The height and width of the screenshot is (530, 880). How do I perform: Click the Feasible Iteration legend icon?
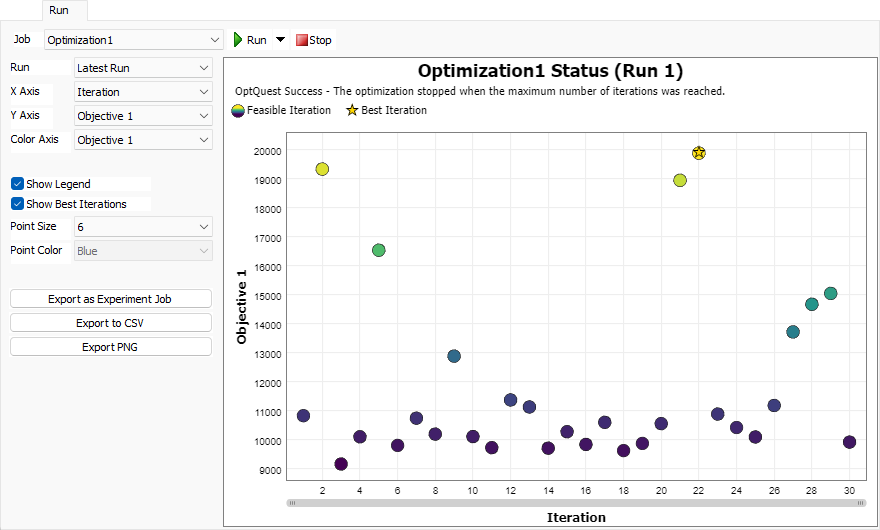240,110
